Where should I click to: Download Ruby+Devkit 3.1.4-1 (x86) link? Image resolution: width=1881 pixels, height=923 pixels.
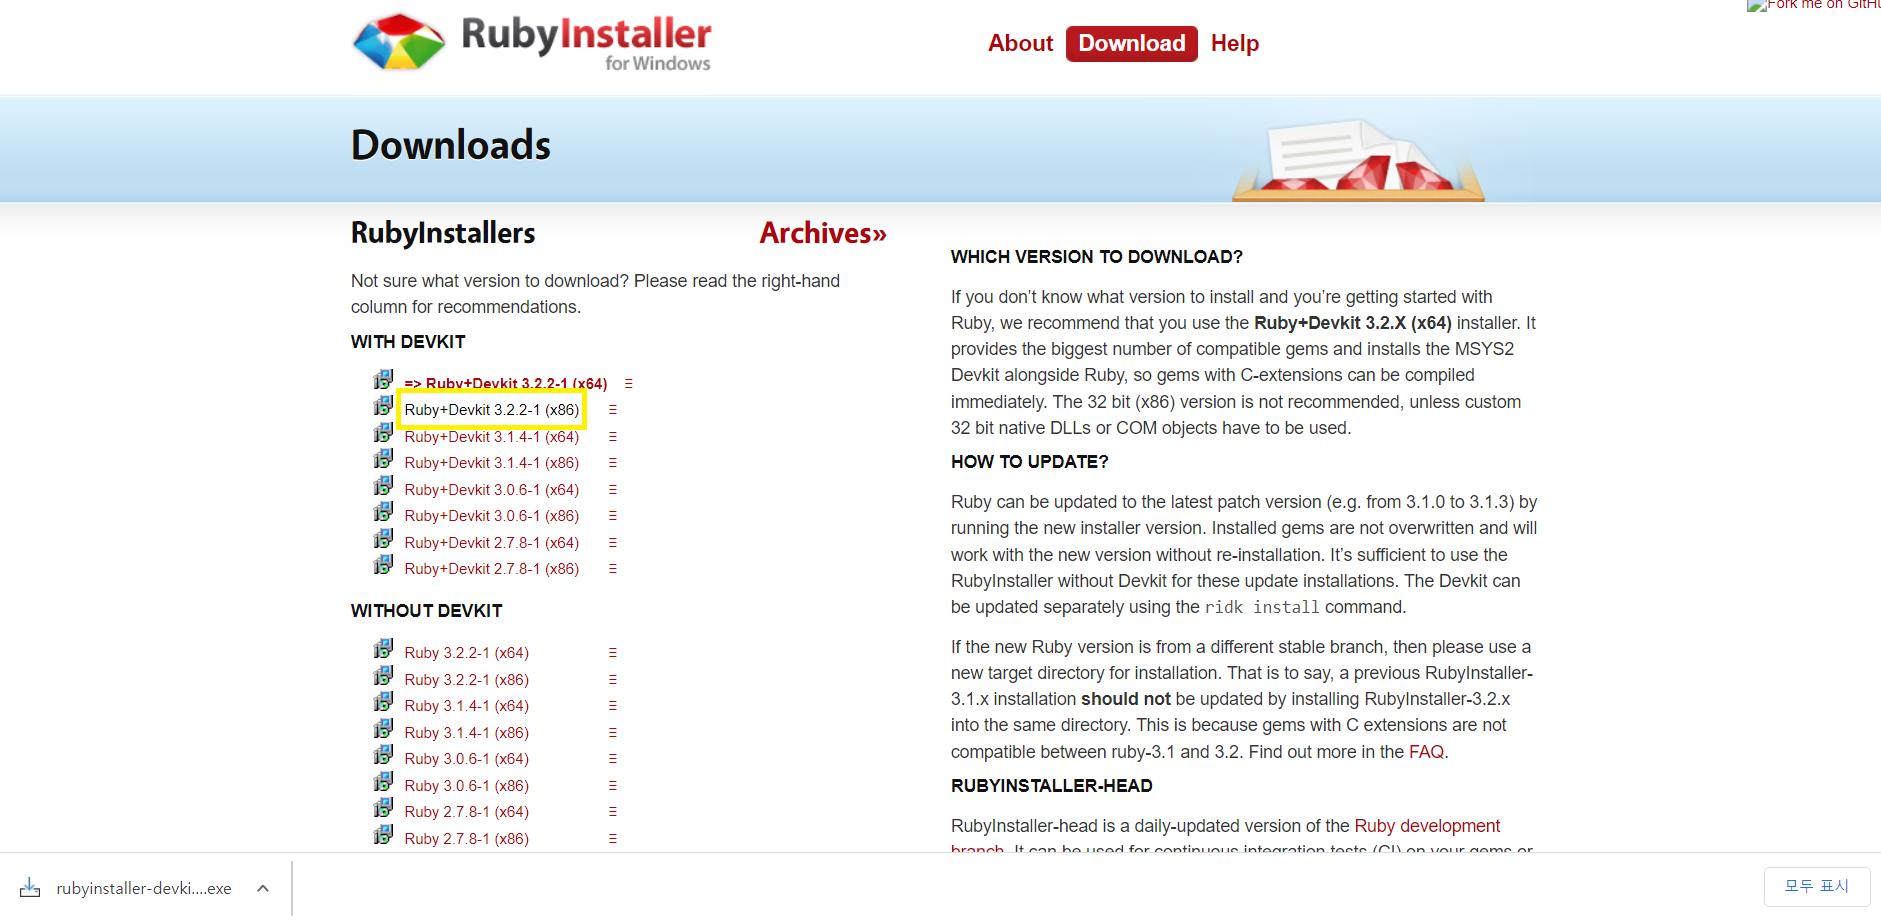[x=492, y=463]
